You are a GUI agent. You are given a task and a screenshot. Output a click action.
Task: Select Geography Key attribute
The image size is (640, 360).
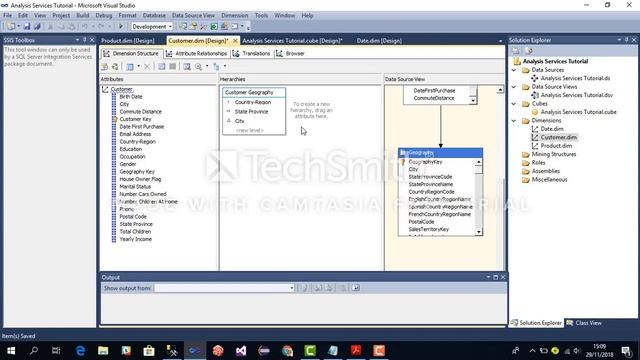pos(137,172)
